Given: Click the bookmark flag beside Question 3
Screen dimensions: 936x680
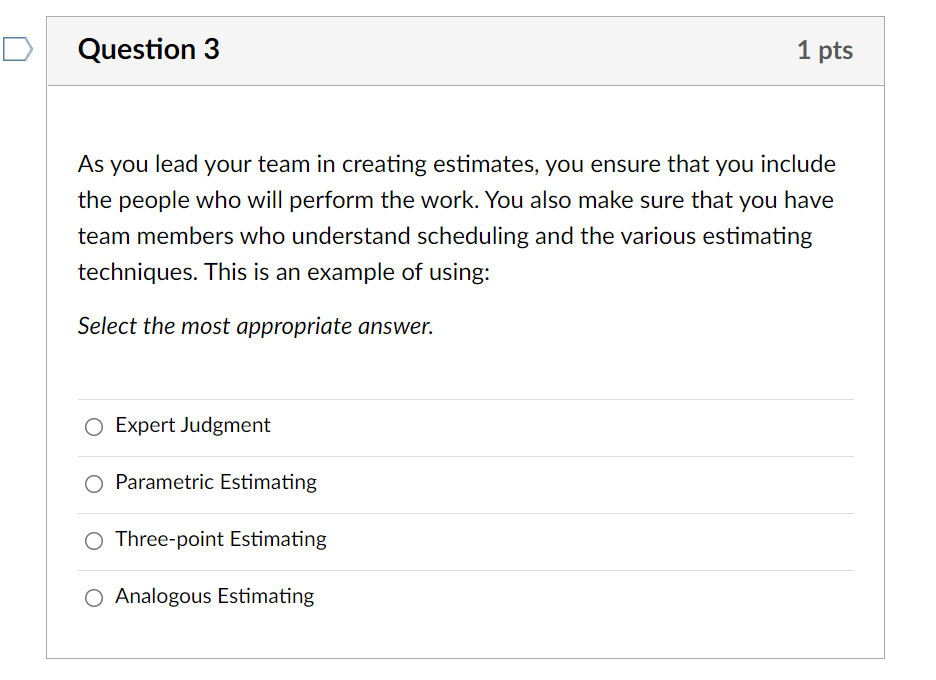Looking at the screenshot, I should click(16, 48).
